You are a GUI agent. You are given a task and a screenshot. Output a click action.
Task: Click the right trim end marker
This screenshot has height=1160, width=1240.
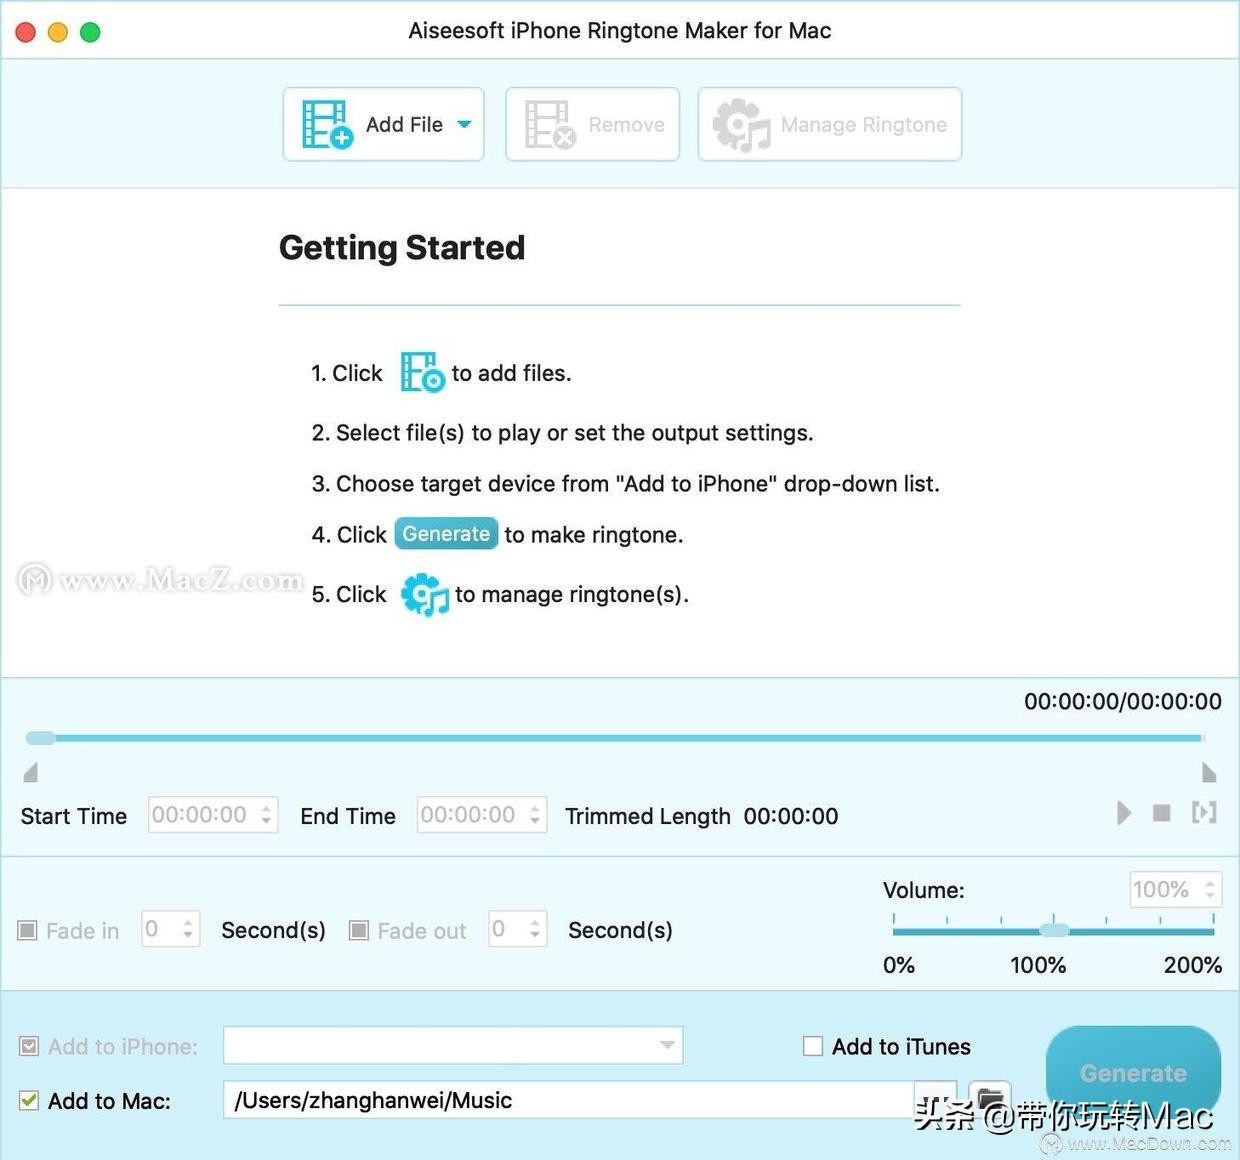(x=1209, y=772)
